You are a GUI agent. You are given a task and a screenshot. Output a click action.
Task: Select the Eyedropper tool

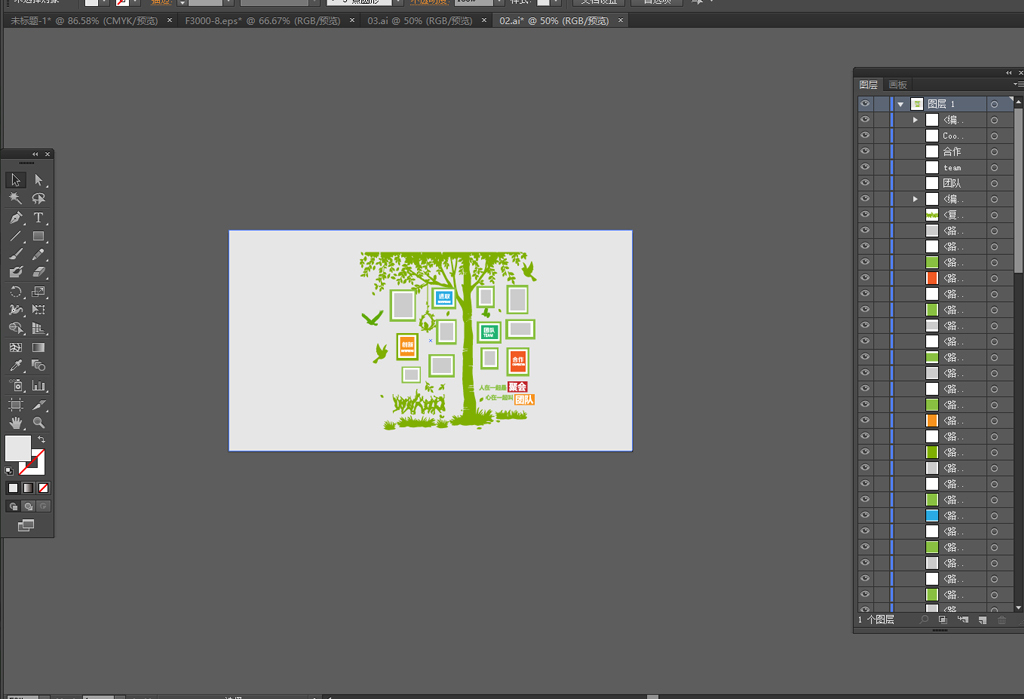pyautogui.click(x=16, y=366)
